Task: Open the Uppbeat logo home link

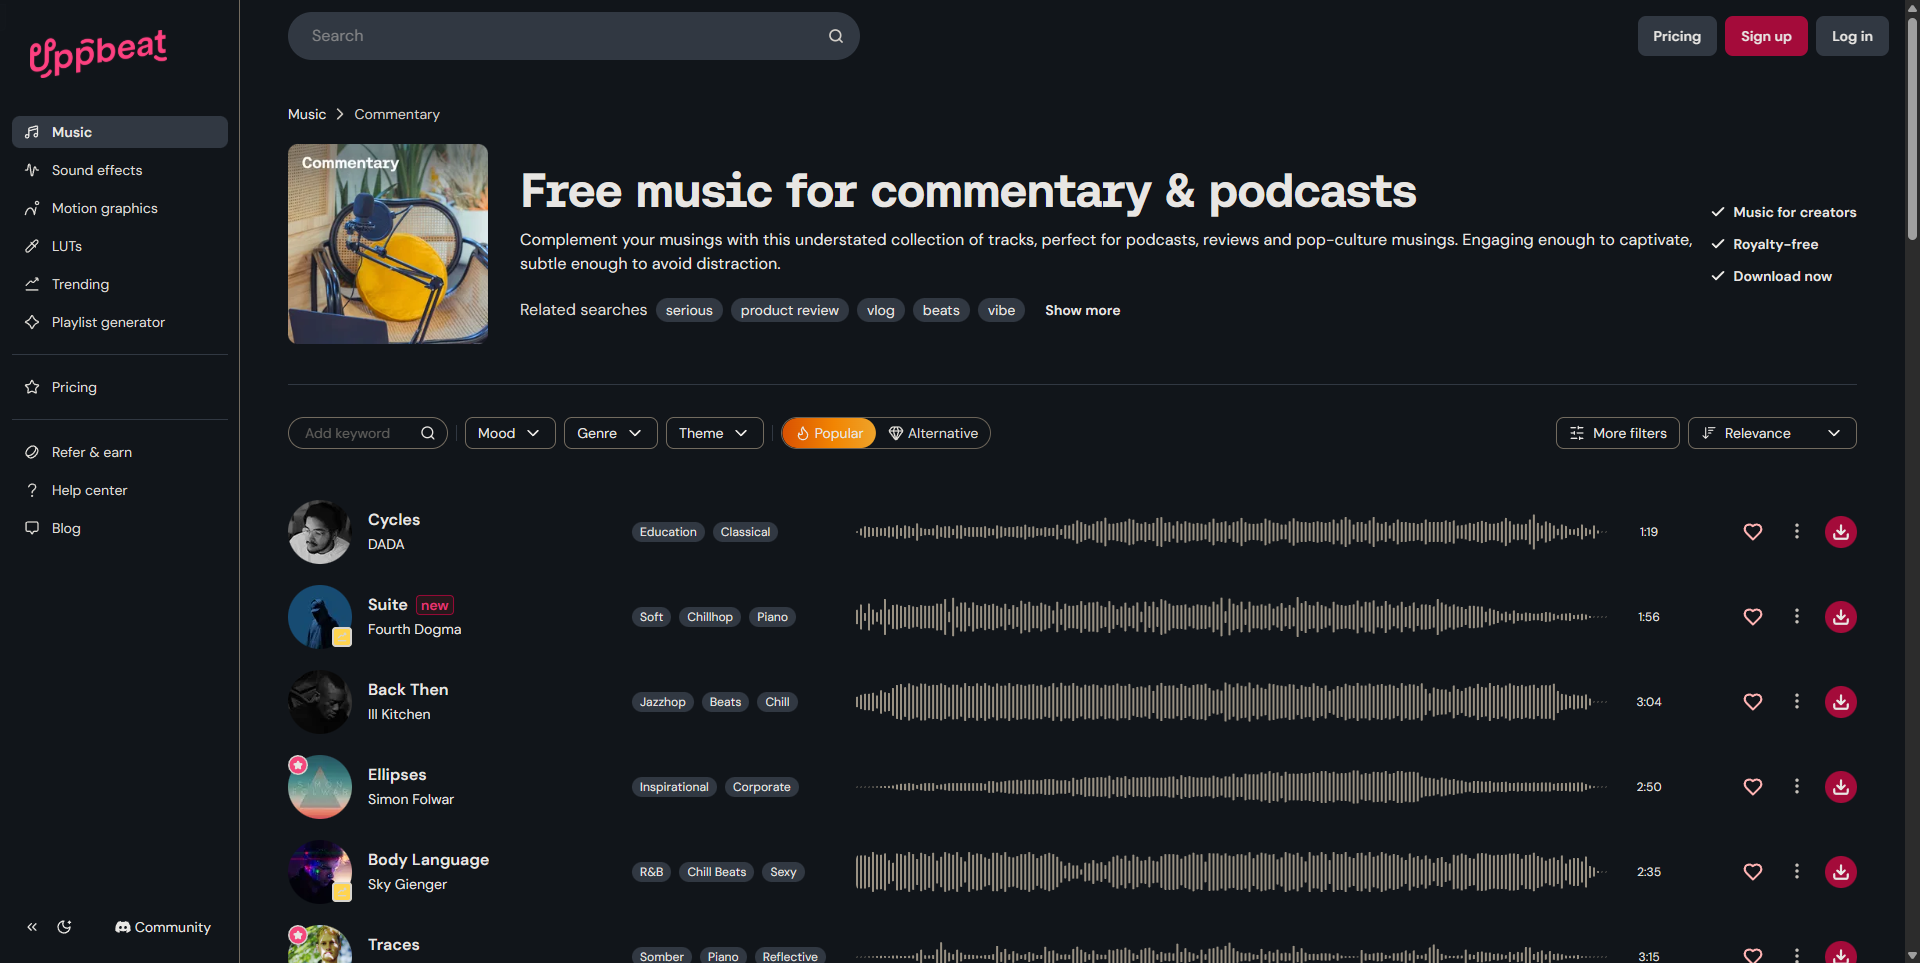Action: [x=98, y=52]
